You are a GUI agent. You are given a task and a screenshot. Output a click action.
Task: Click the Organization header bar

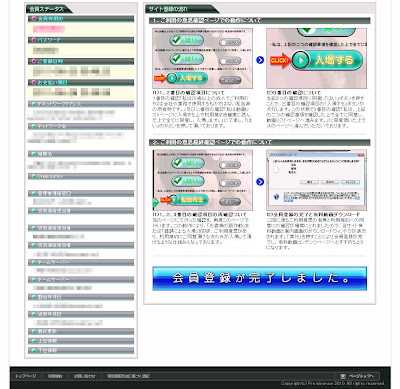[81, 176]
